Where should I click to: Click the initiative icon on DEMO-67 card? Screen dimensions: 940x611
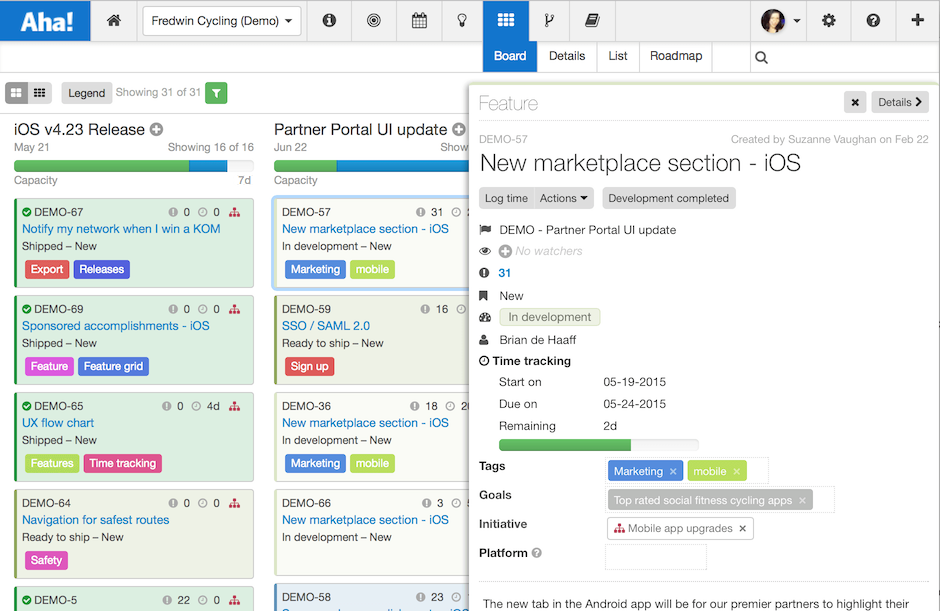[x=234, y=212]
